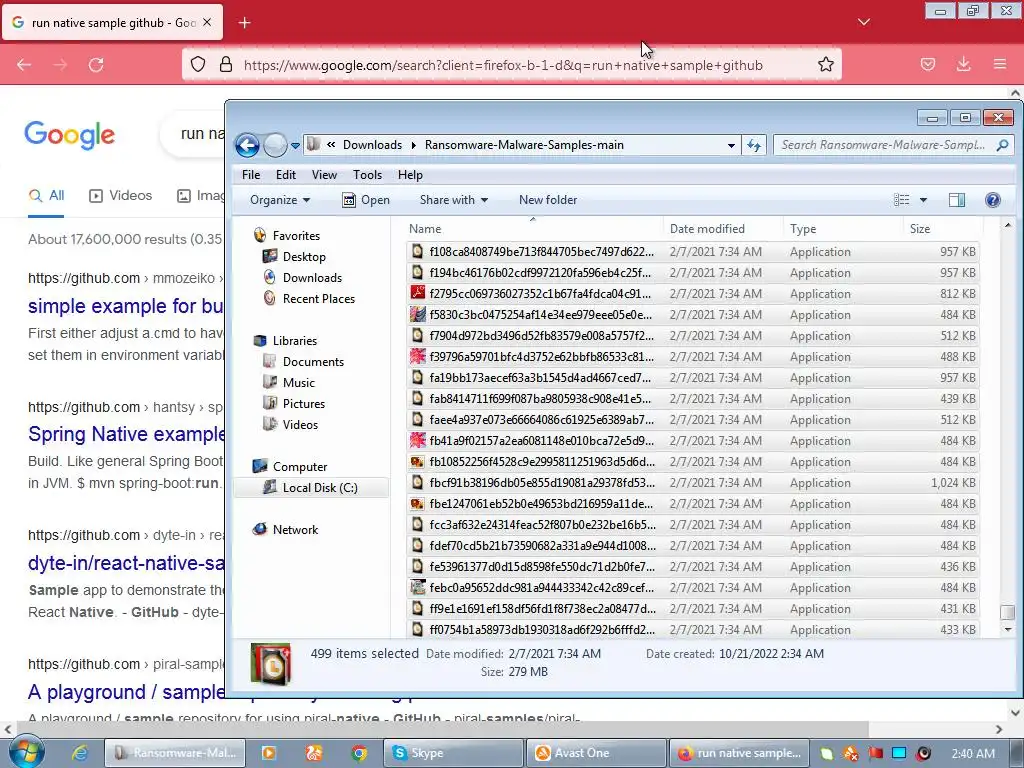The height and width of the screenshot is (768, 1024).
Task: Click icon of file f2795cc069736027352c1b67fa4fdca04c91
Action: tap(417, 293)
